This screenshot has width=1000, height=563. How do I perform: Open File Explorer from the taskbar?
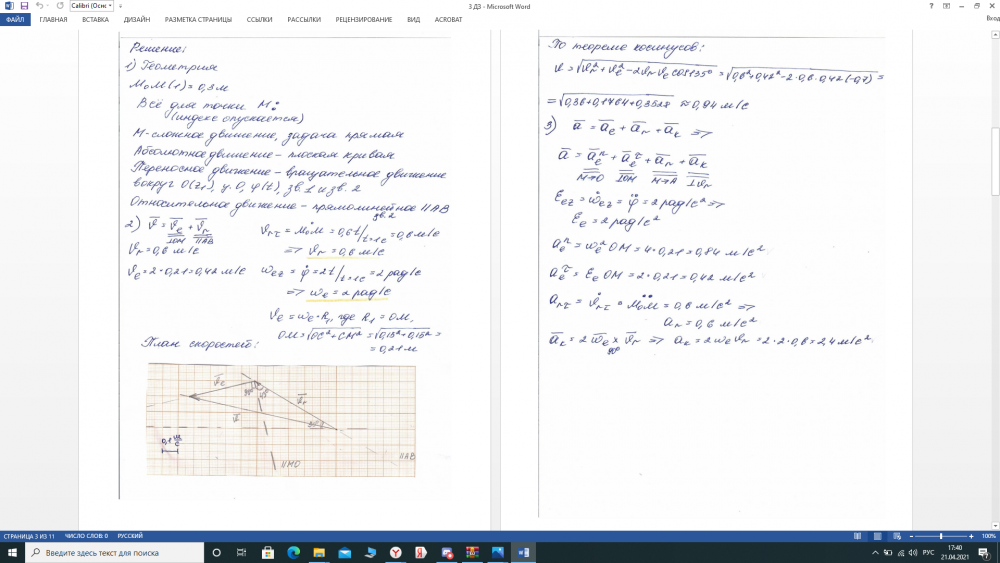pyautogui.click(x=319, y=553)
